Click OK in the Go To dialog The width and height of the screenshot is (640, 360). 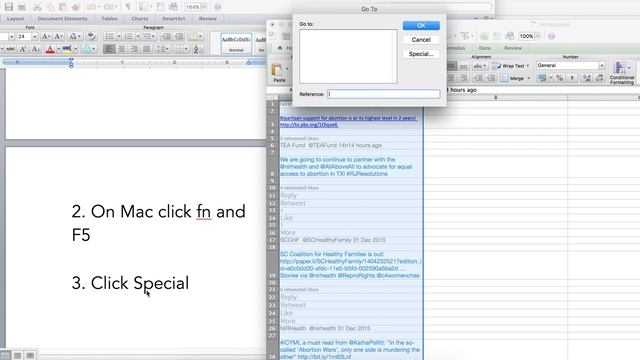(x=421, y=25)
